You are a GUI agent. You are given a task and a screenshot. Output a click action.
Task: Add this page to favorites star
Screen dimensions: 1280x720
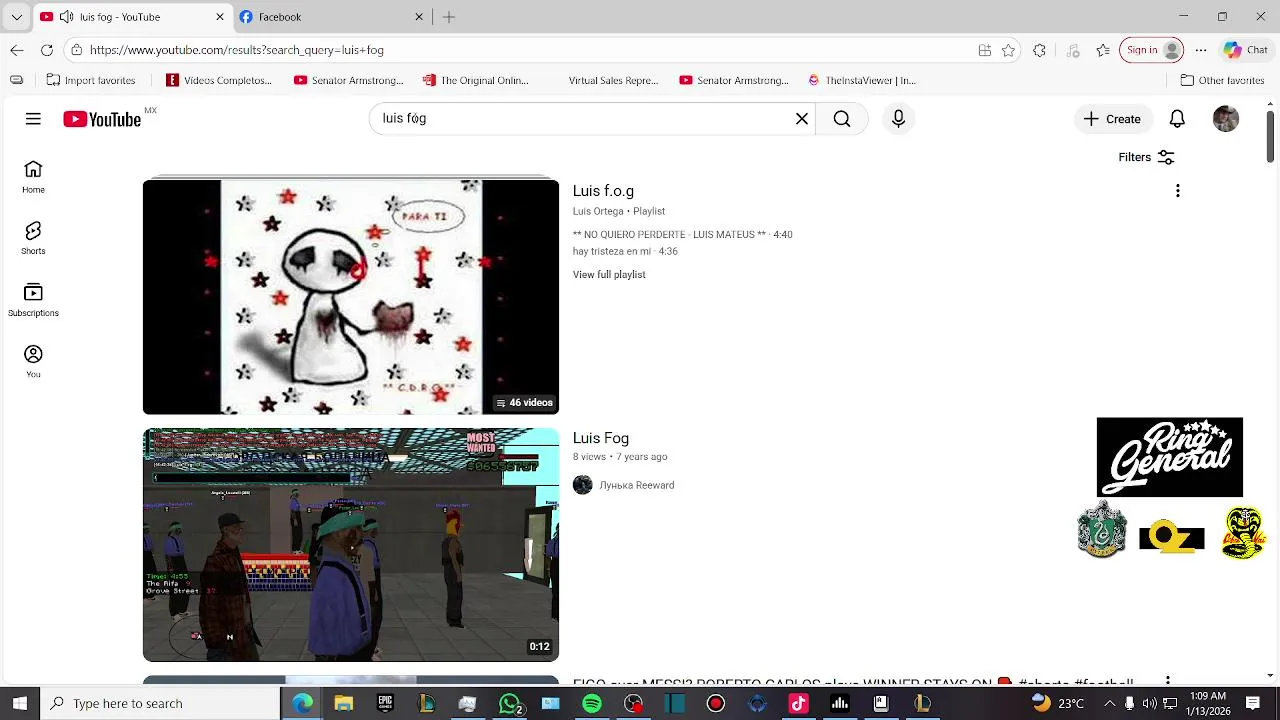1008,50
